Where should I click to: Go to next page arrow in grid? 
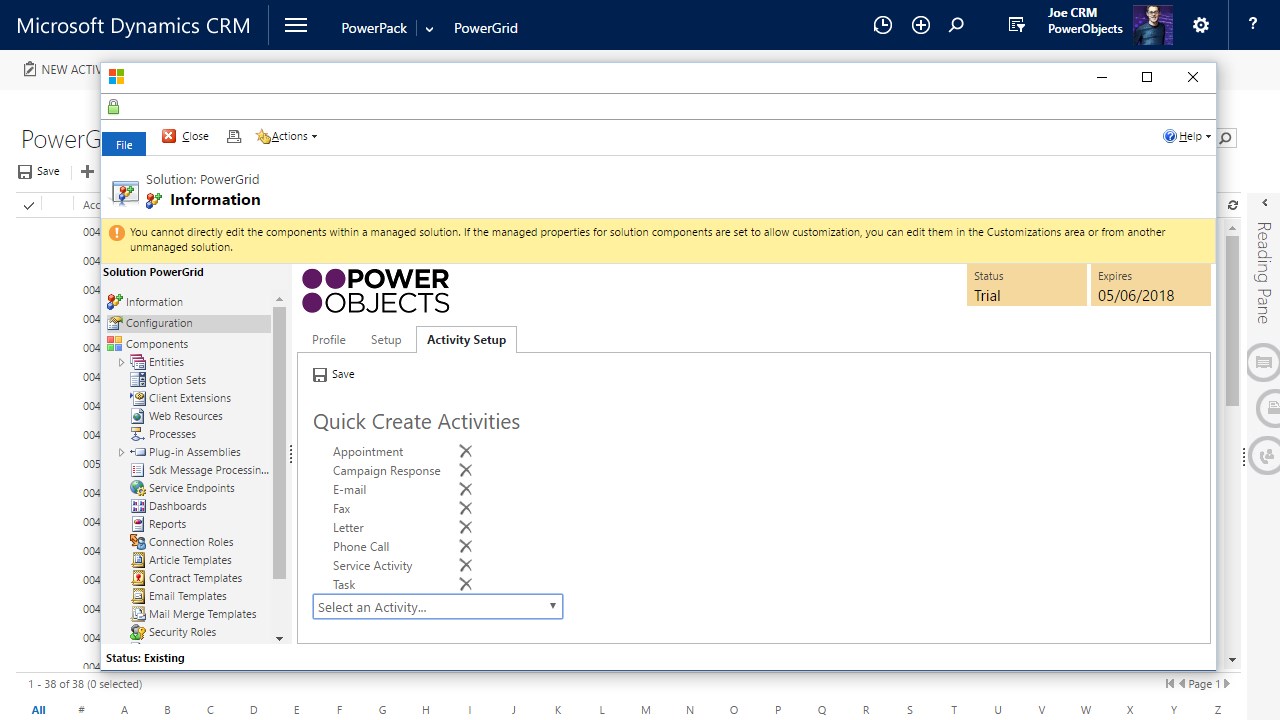pos(1228,684)
